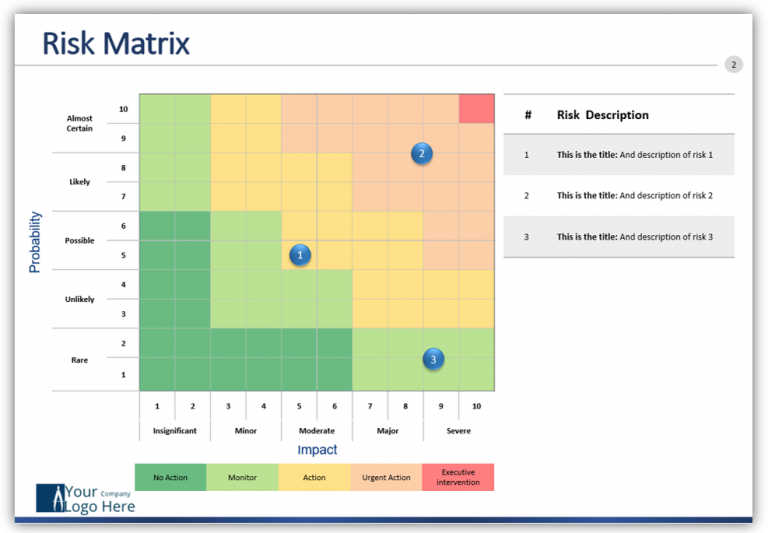The image size is (768, 533).
Task: Click the Severe impact category label
Action: tap(458, 431)
